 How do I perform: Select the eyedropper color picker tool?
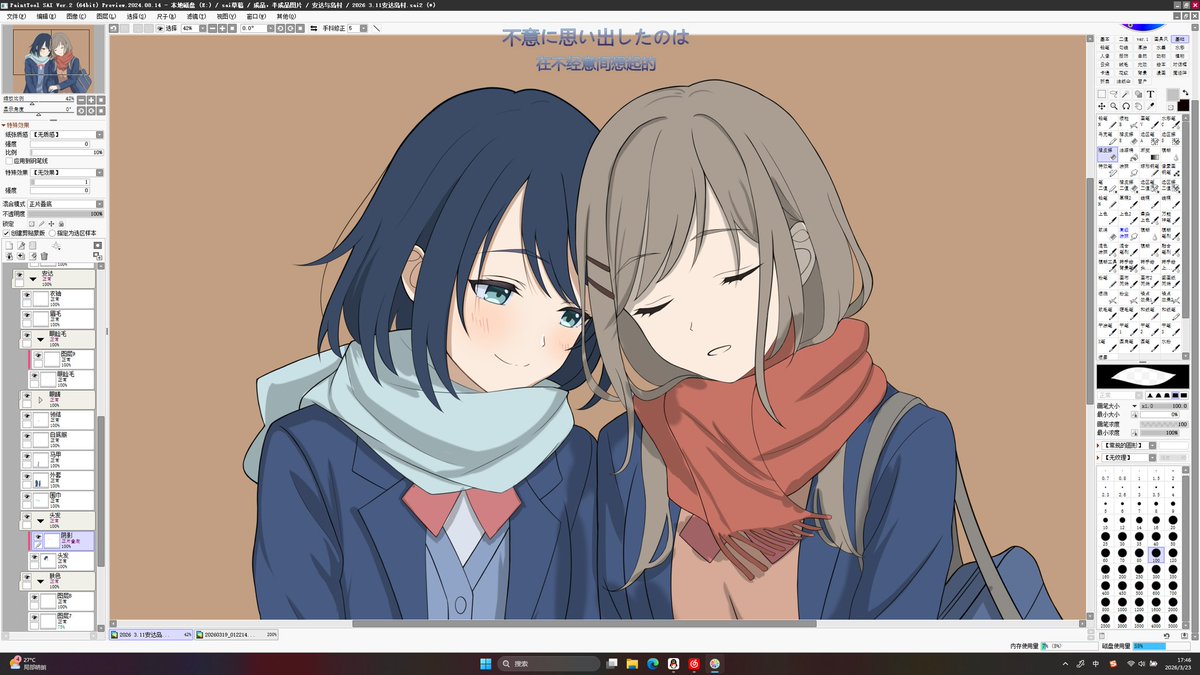(1150, 106)
